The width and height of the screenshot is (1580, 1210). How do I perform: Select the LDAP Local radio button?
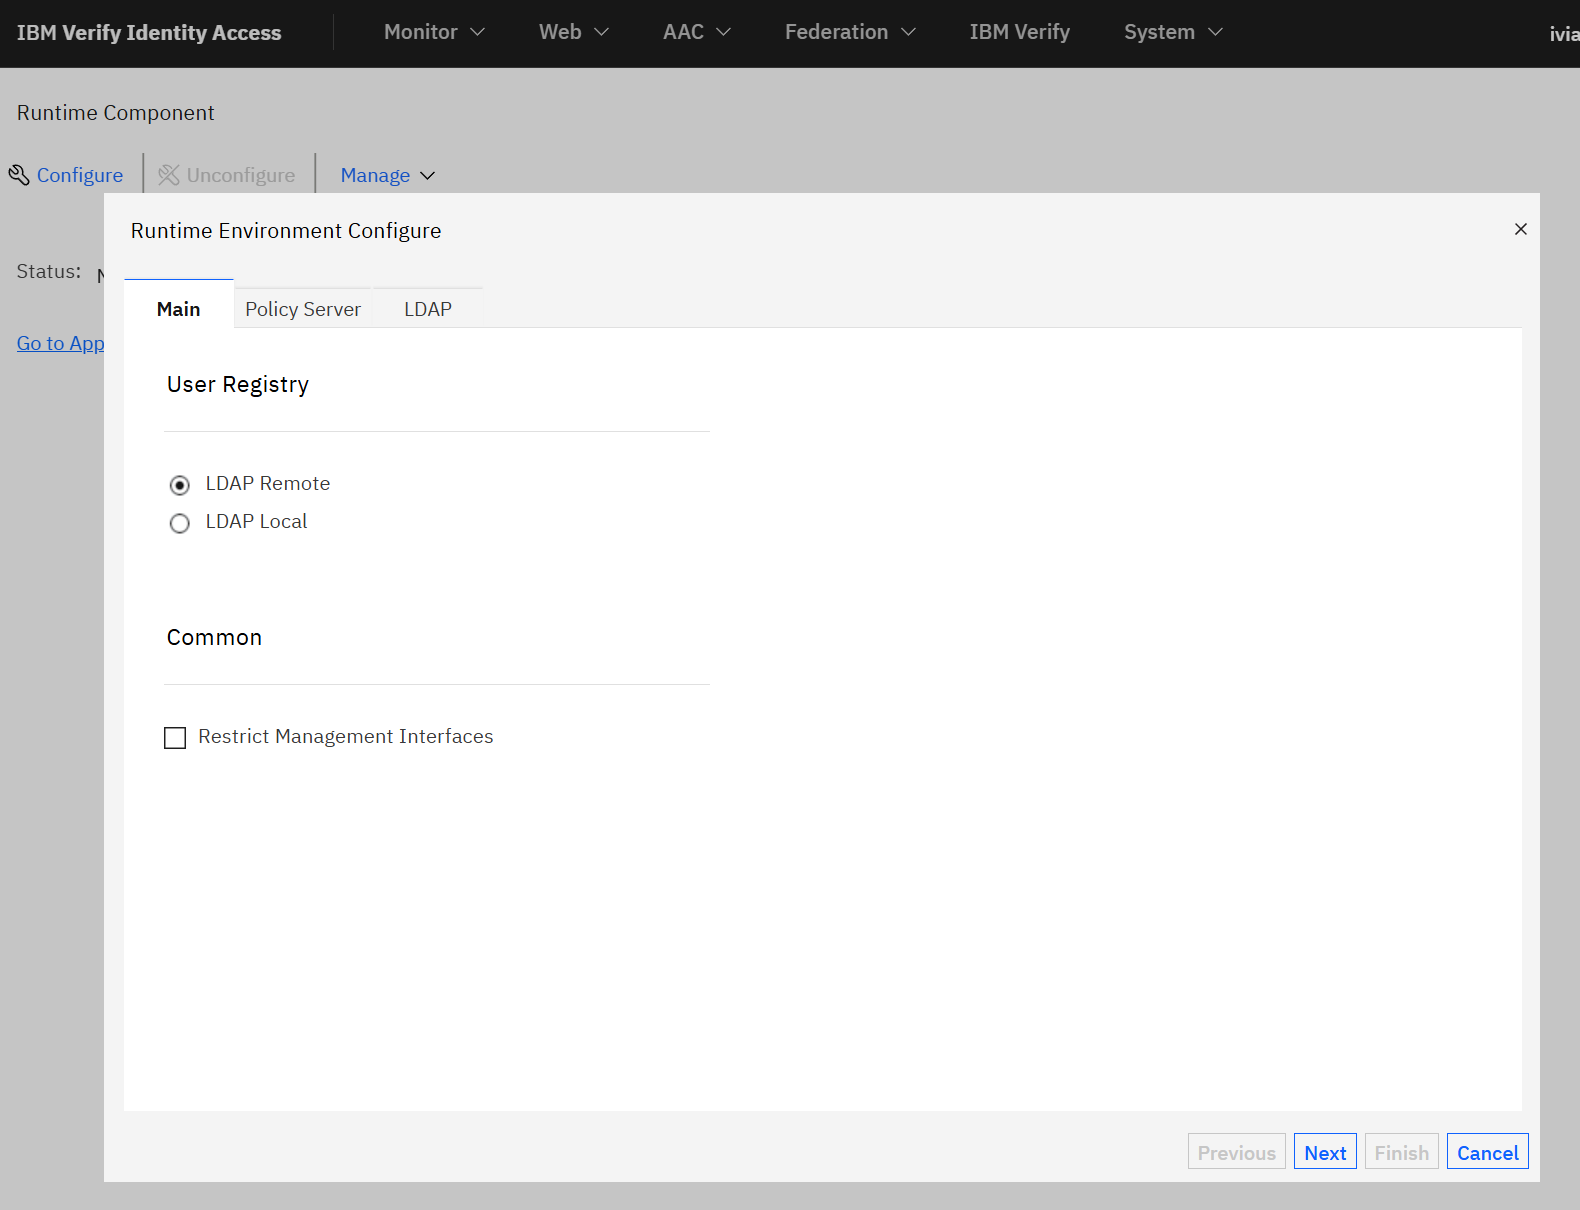click(x=180, y=523)
